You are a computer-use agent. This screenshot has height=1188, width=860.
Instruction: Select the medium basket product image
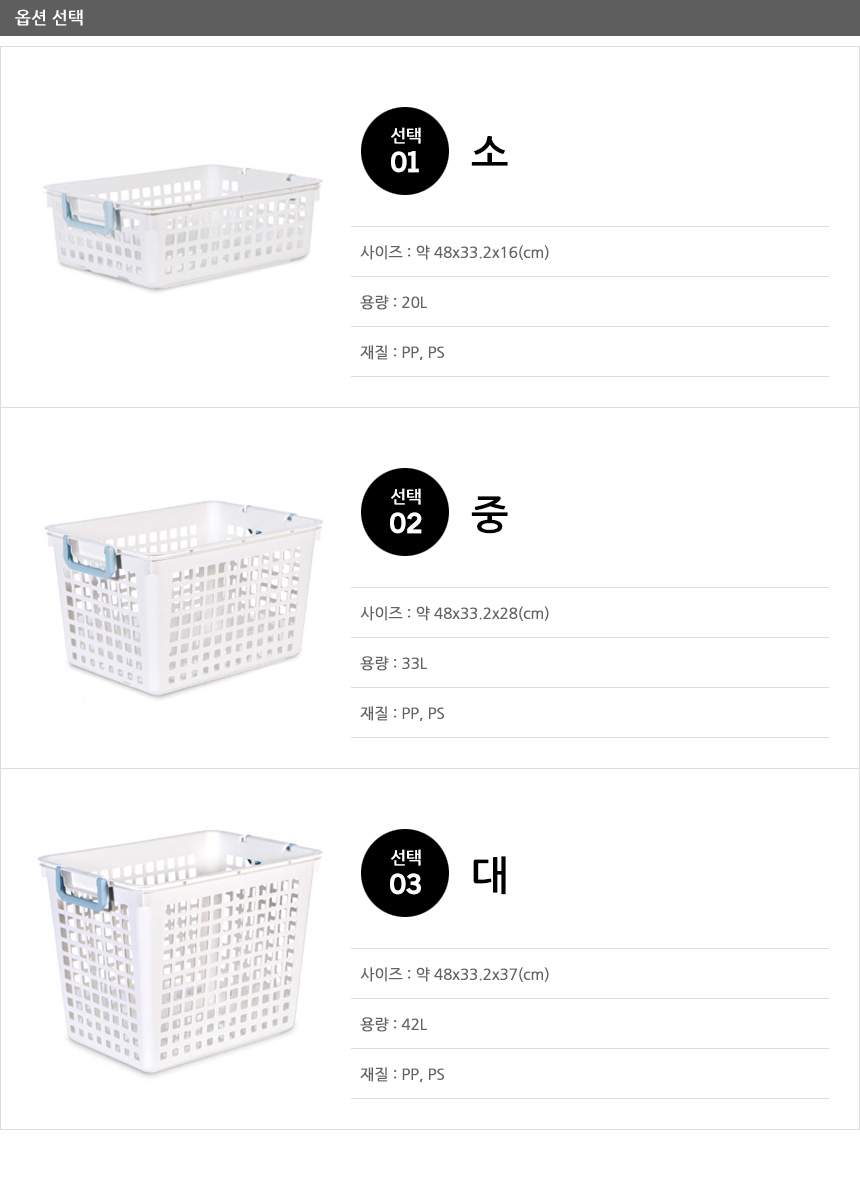(183, 597)
